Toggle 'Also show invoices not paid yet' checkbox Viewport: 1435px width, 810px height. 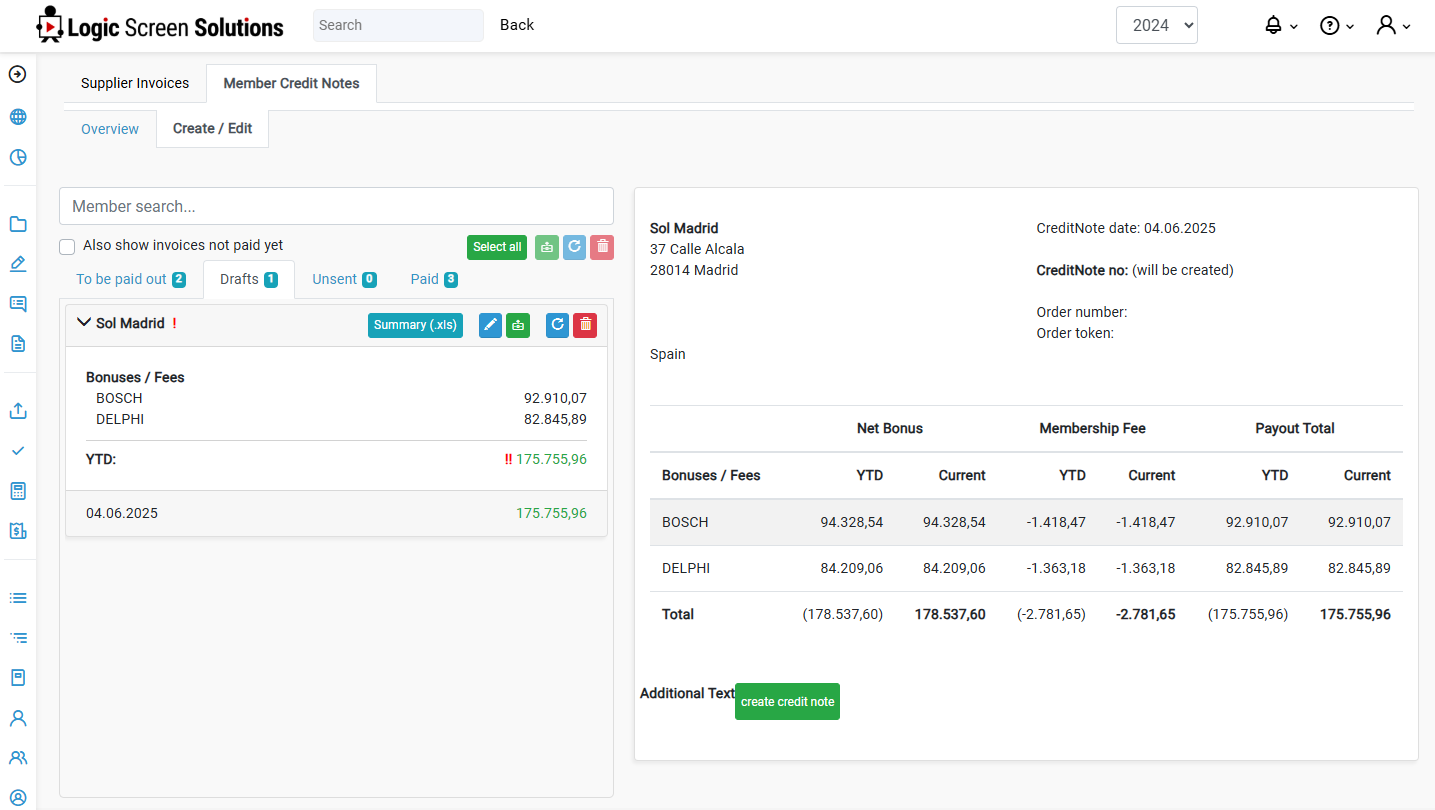pos(67,246)
